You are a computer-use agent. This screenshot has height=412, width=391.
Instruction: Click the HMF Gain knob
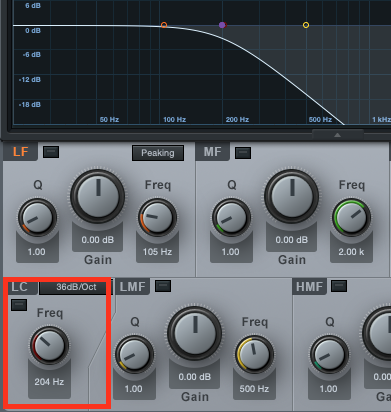click(377, 333)
